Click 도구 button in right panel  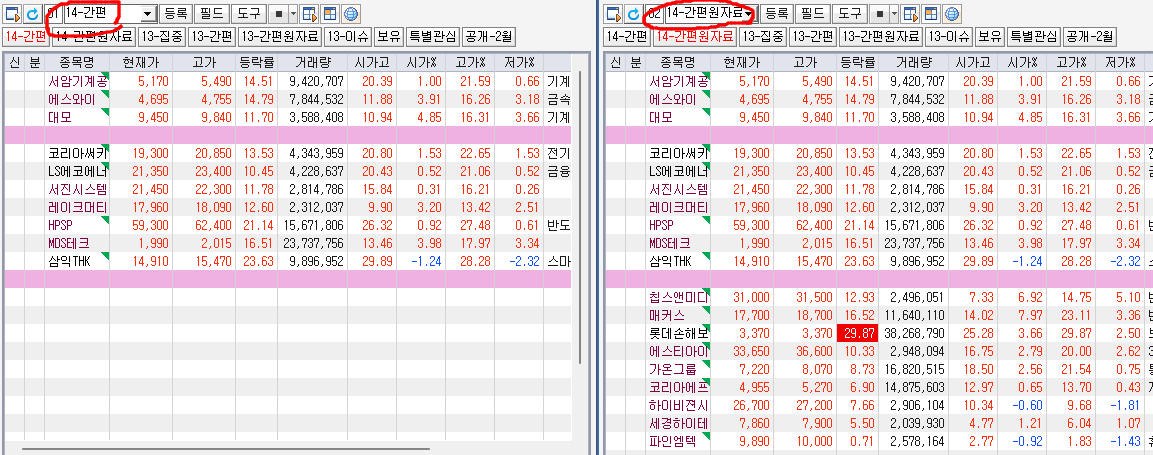[x=849, y=13]
